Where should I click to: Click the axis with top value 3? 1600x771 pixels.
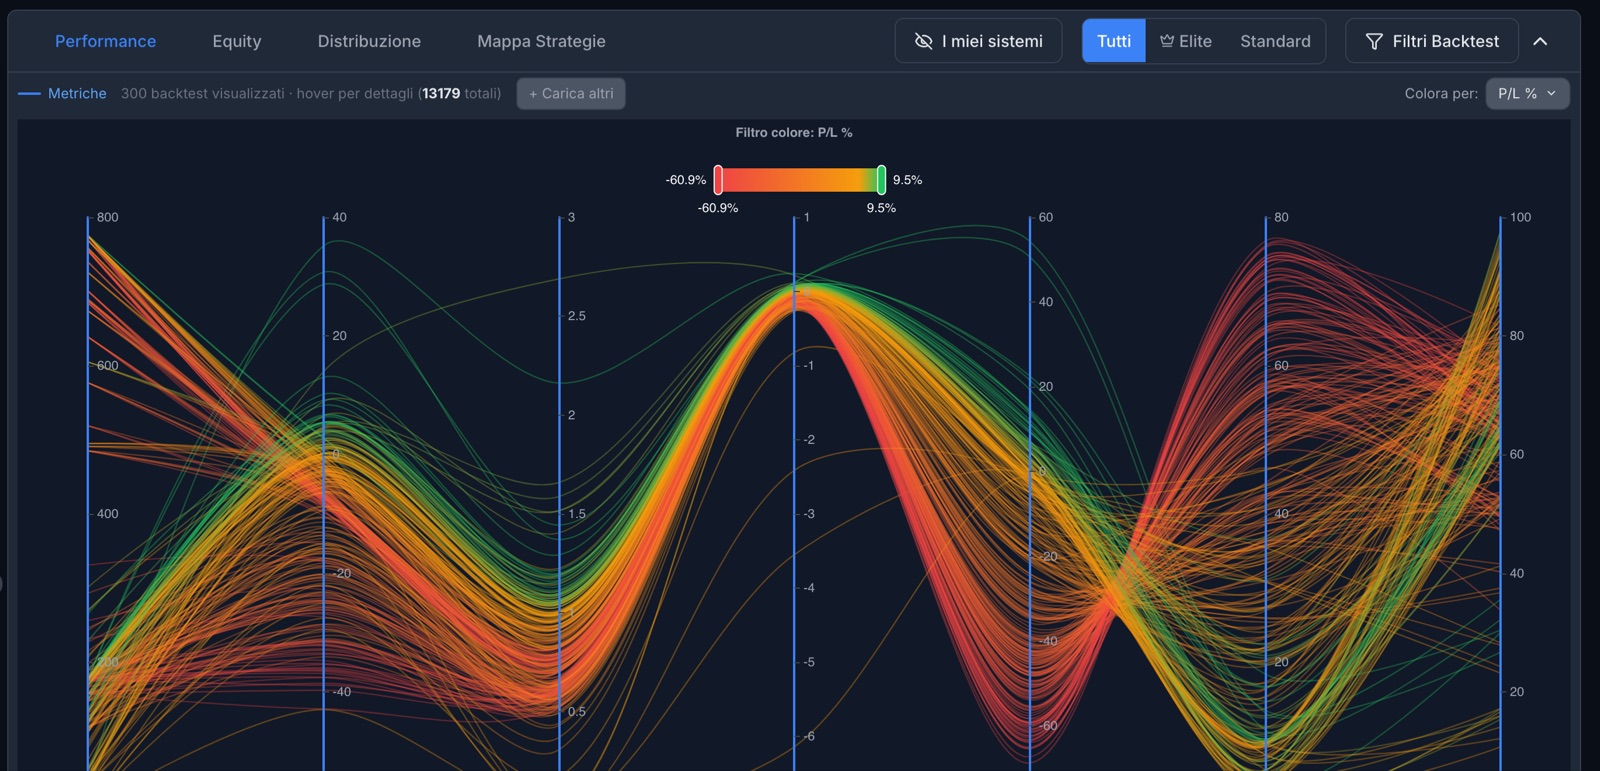coord(559,493)
